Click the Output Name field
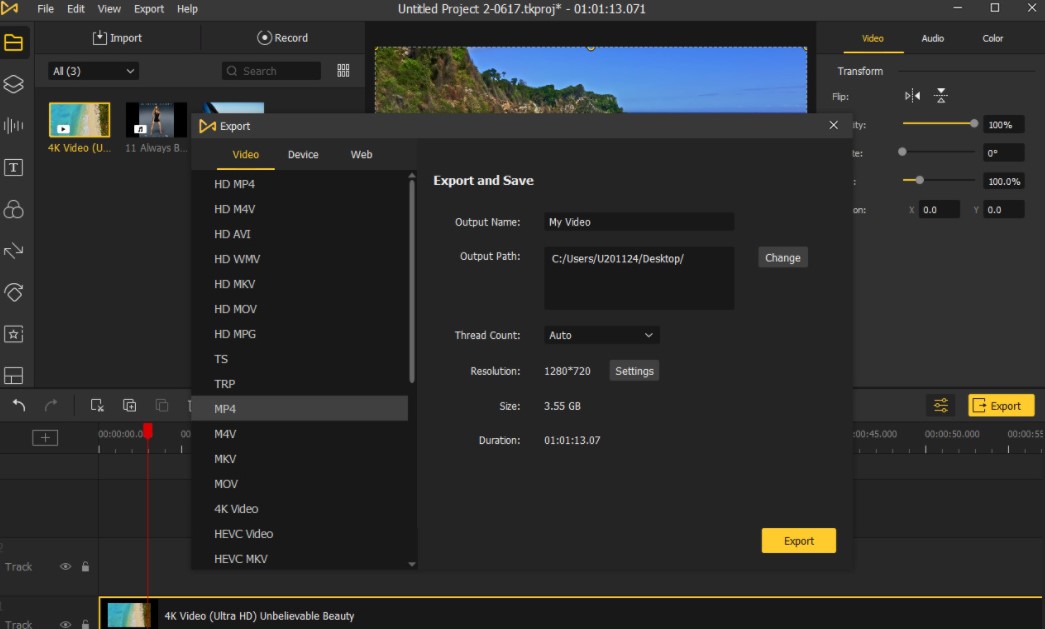This screenshot has width=1045, height=629. [638, 222]
